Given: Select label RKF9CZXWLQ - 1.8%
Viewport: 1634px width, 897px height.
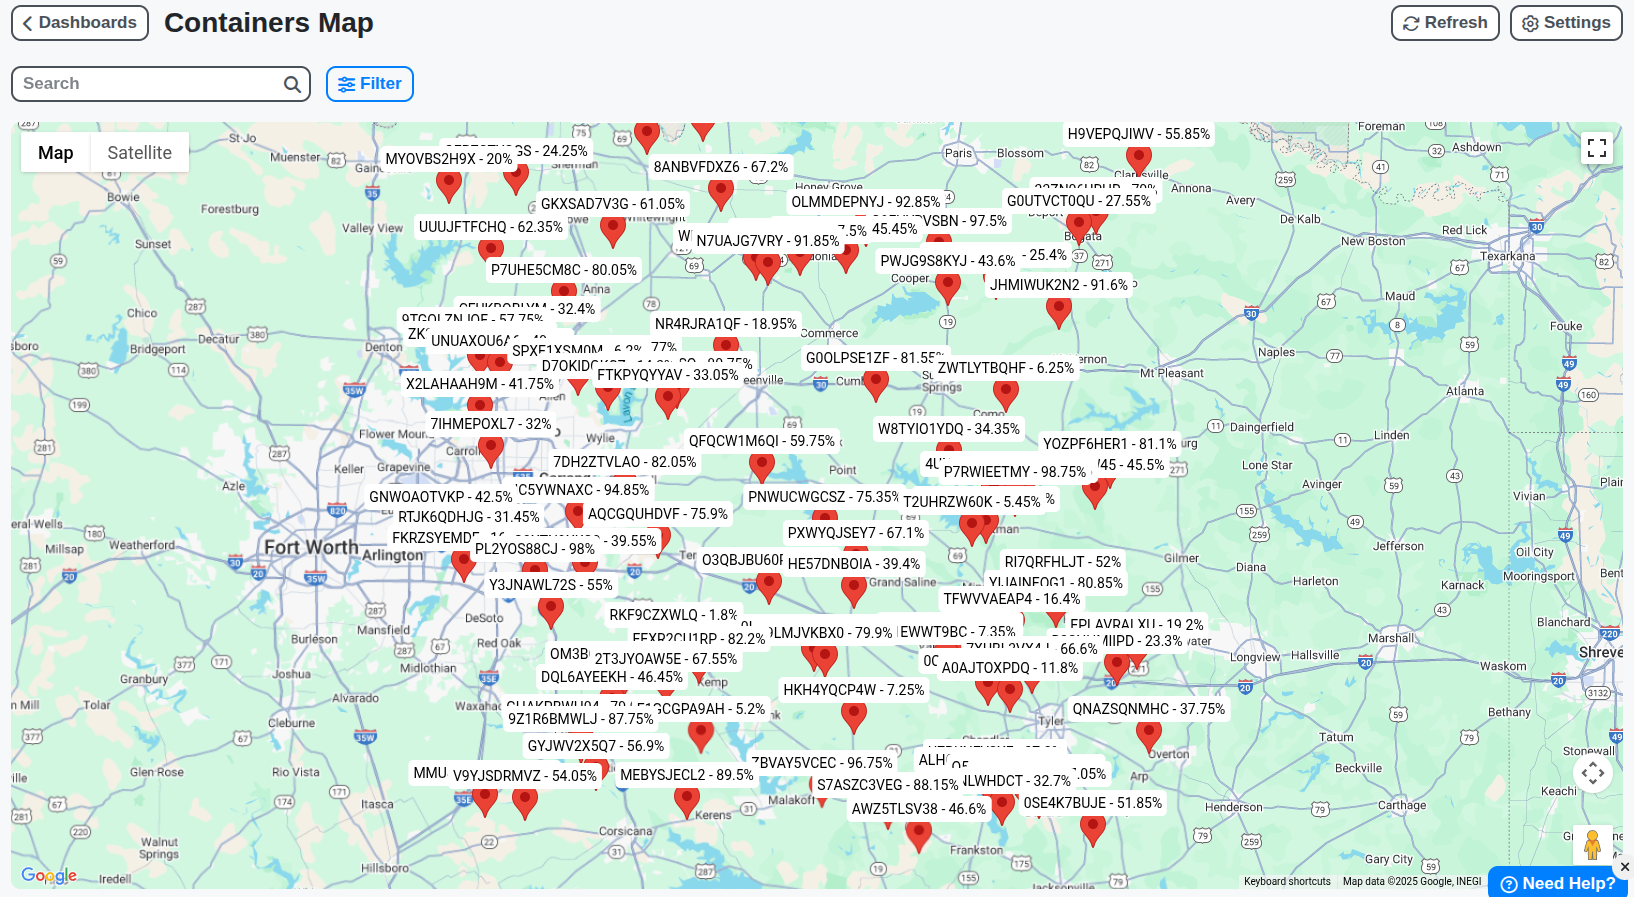Looking at the screenshot, I should pos(674,615).
